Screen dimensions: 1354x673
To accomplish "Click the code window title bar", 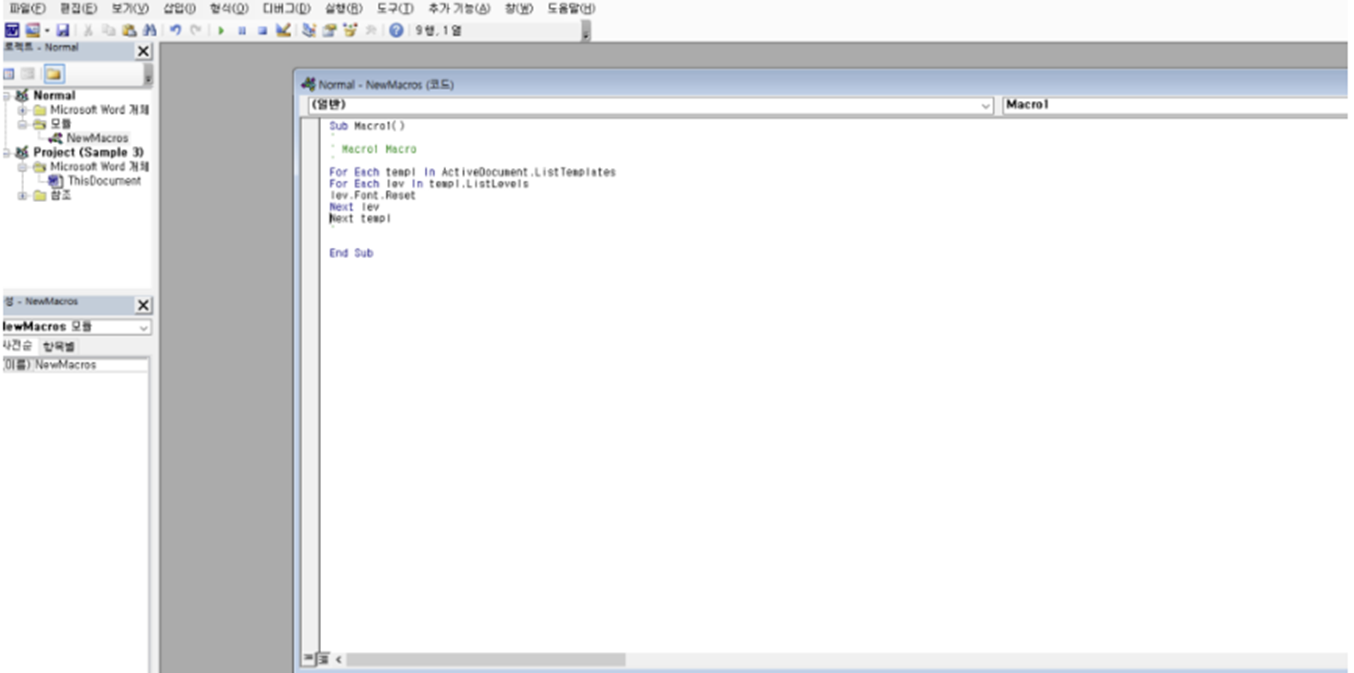I will click(x=823, y=84).
